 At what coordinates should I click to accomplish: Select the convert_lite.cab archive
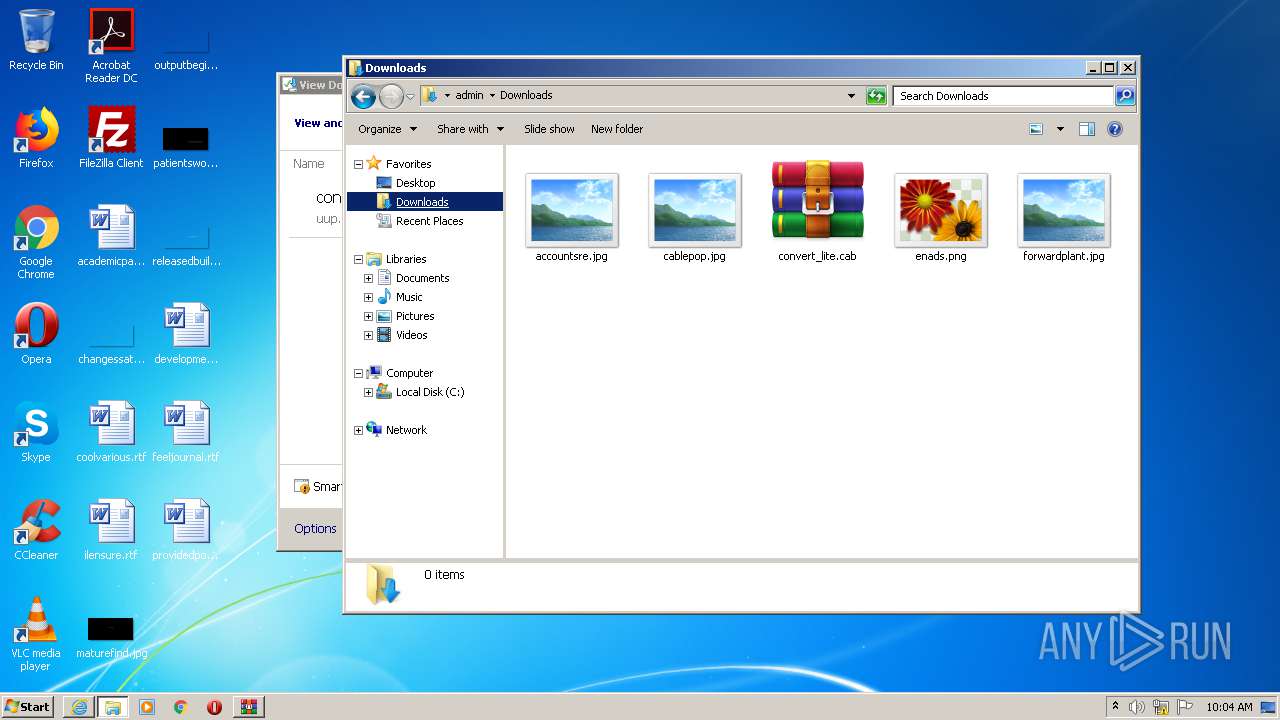[818, 212]
